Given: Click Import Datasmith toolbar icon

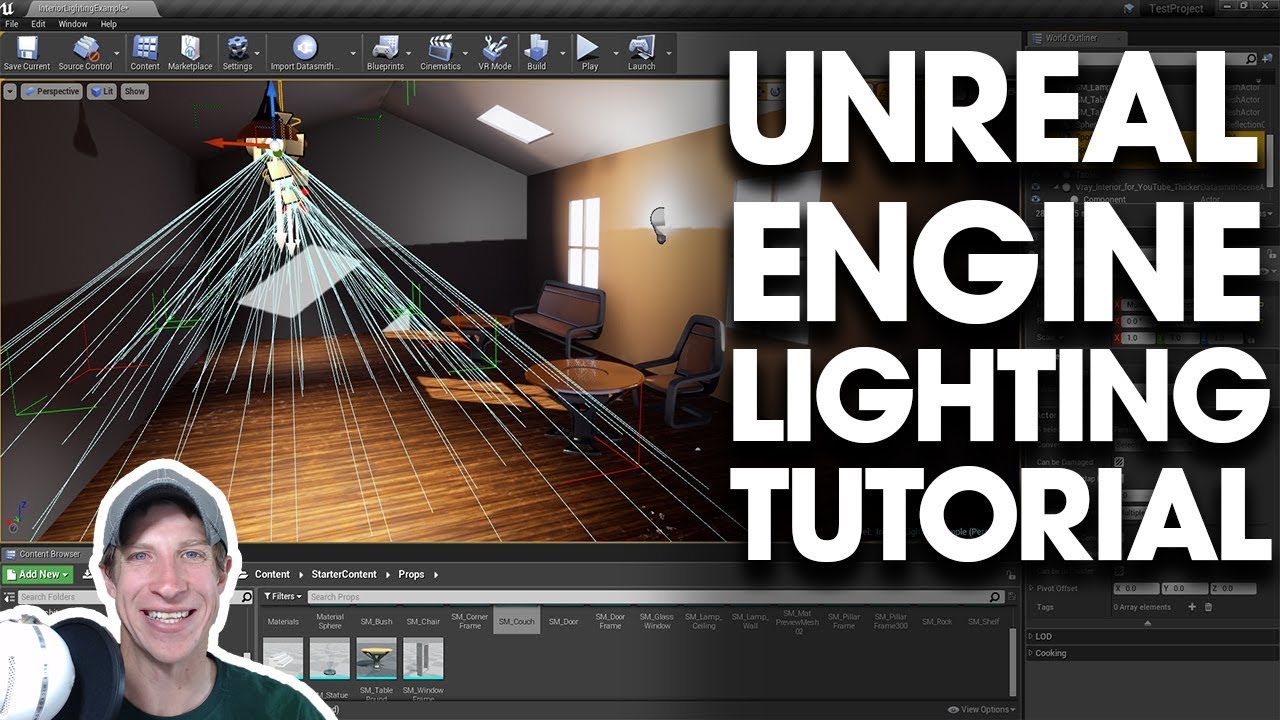Looking at the screenshot, I should pyautogui.click(x=305, y=53).
